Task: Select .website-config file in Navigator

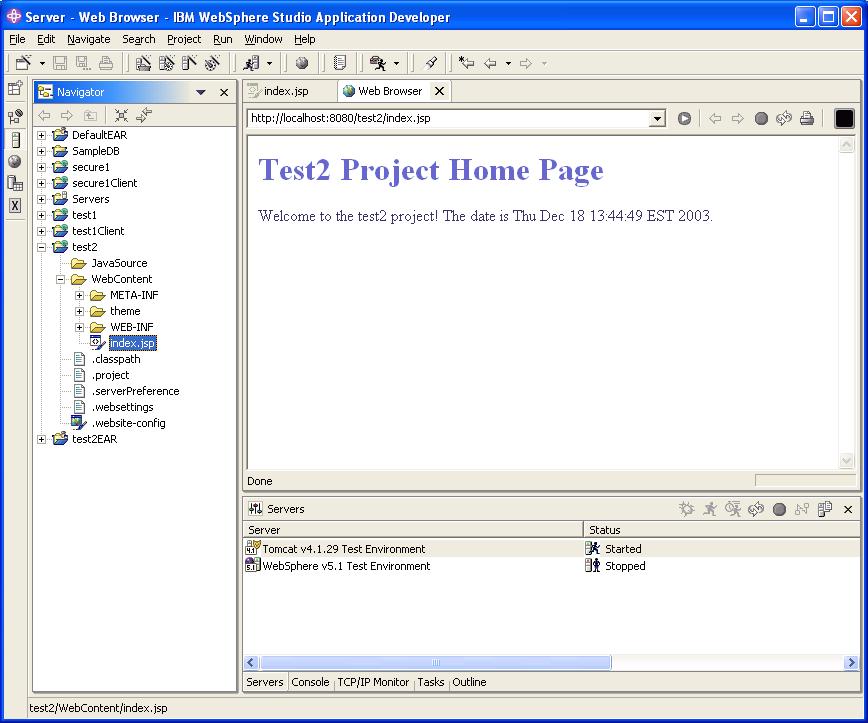Action: 128,424
